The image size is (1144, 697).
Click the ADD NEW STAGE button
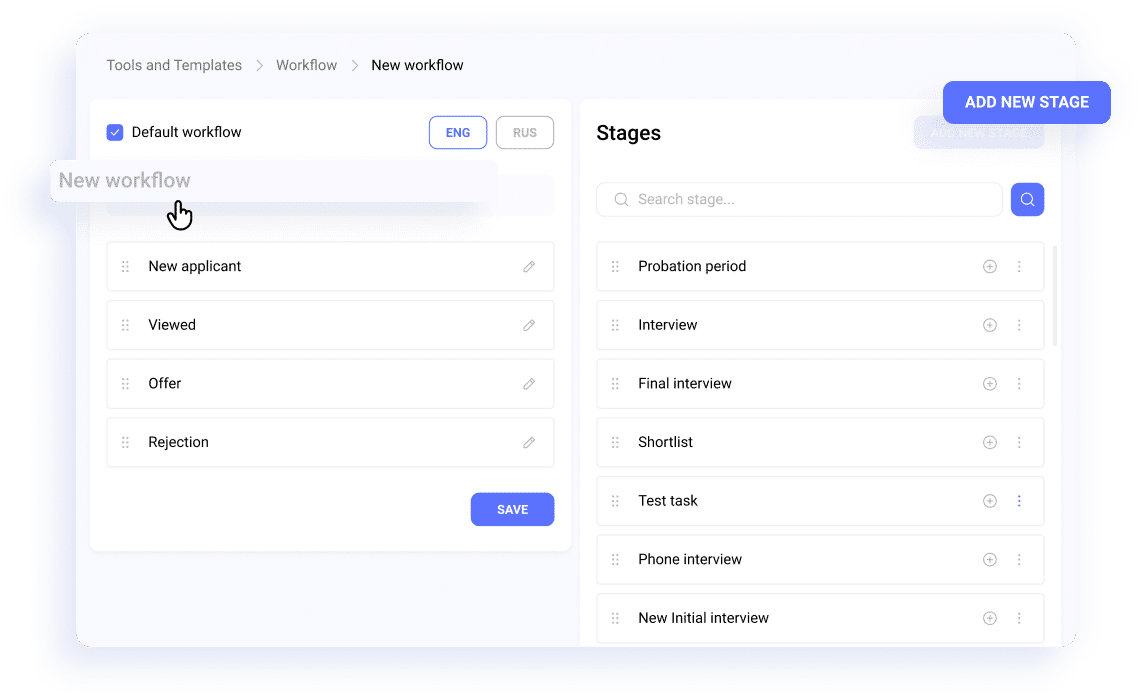(1027, 102)
